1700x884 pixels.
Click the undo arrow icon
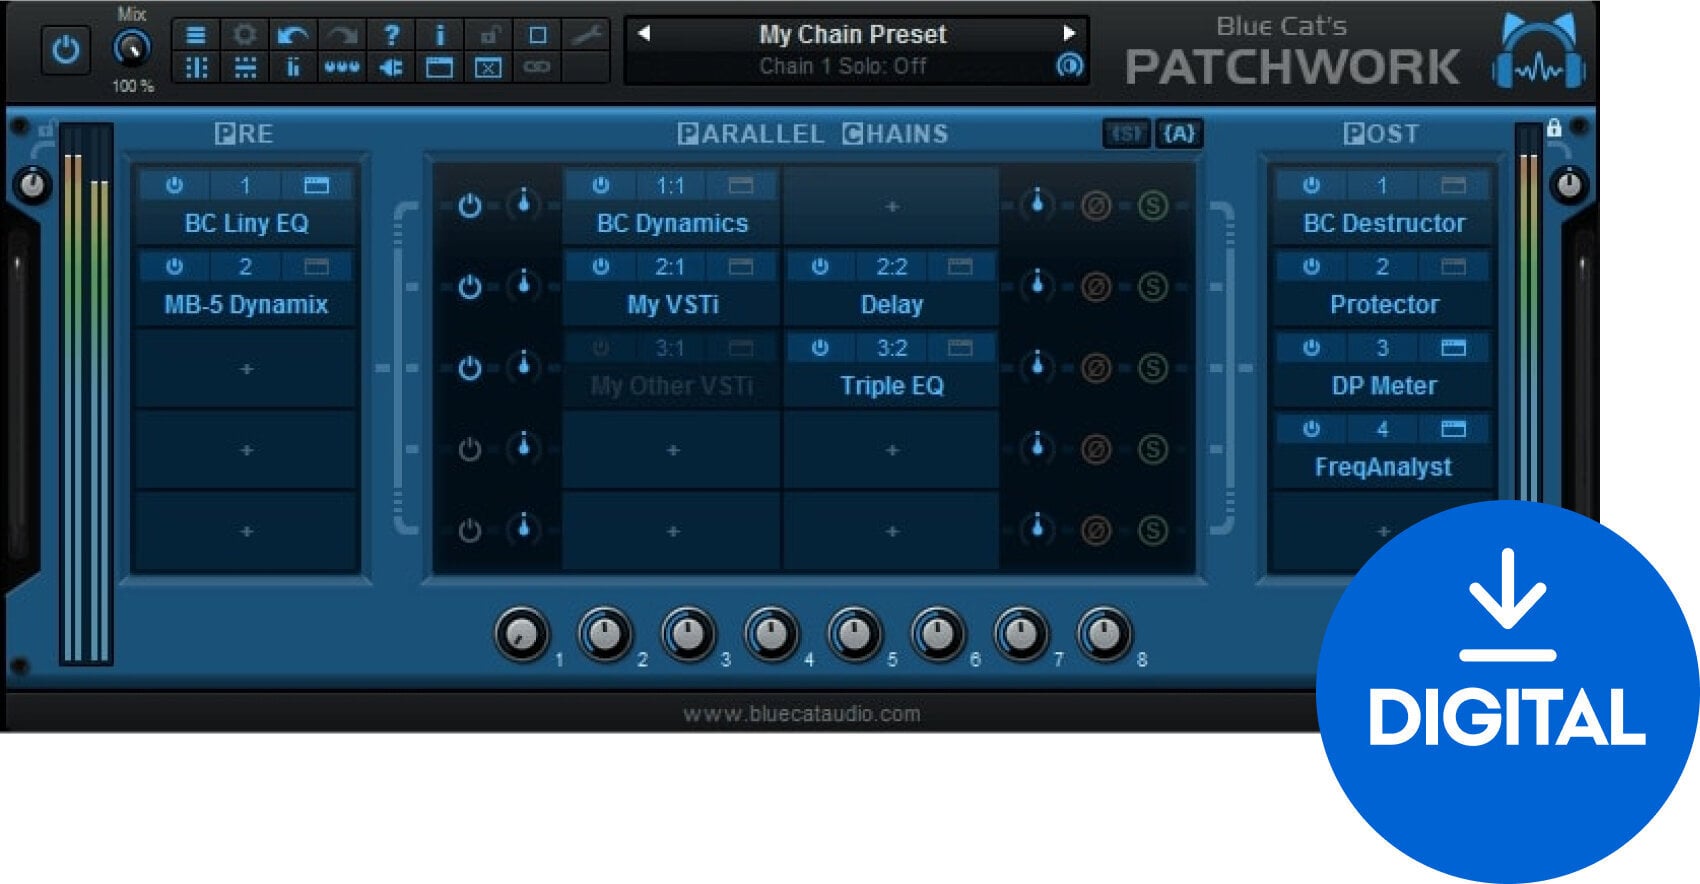click(293, 35)
